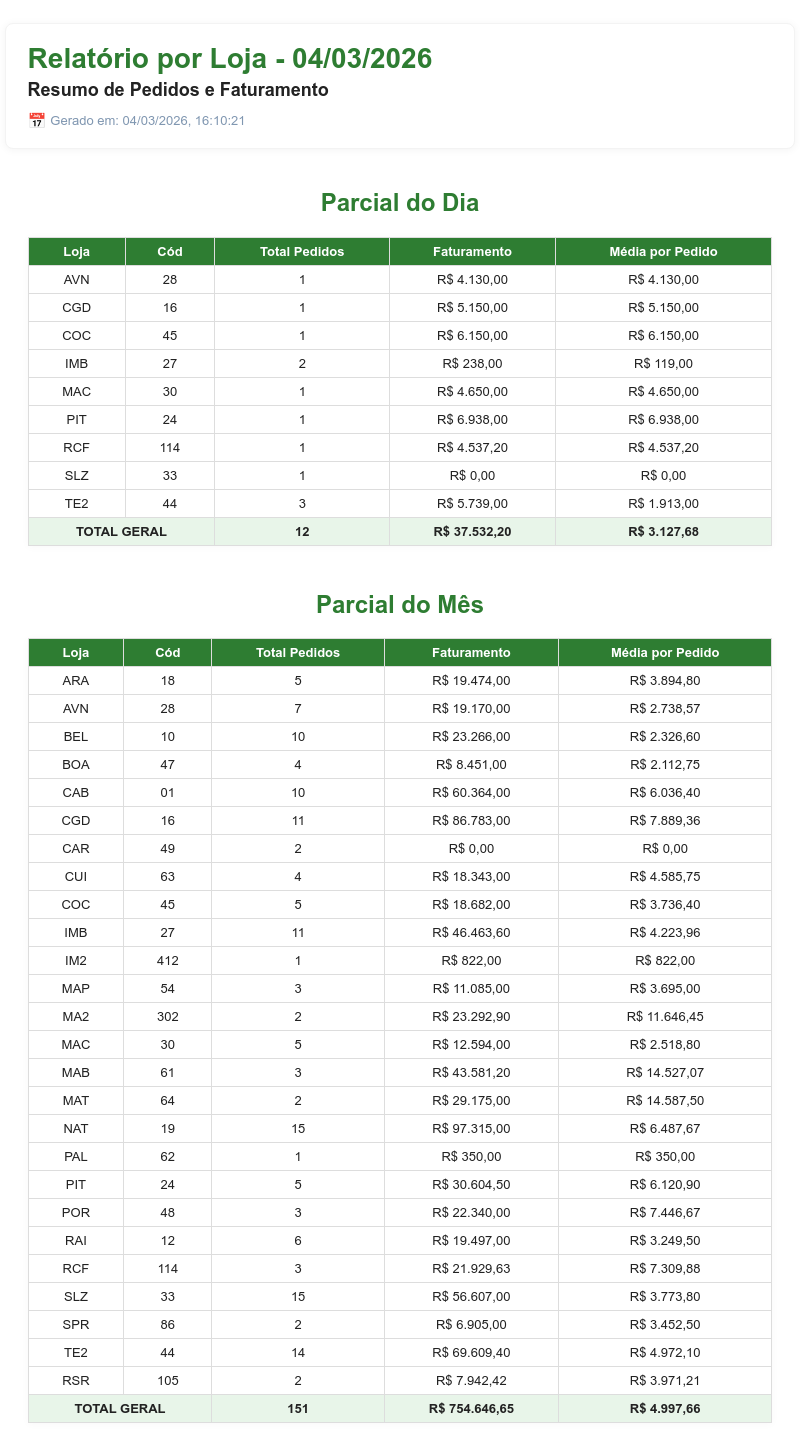Click the calendar icon beside Gerado em
Image resolution: width=800 pixels, height=1451 pixels.
point(37,121)
